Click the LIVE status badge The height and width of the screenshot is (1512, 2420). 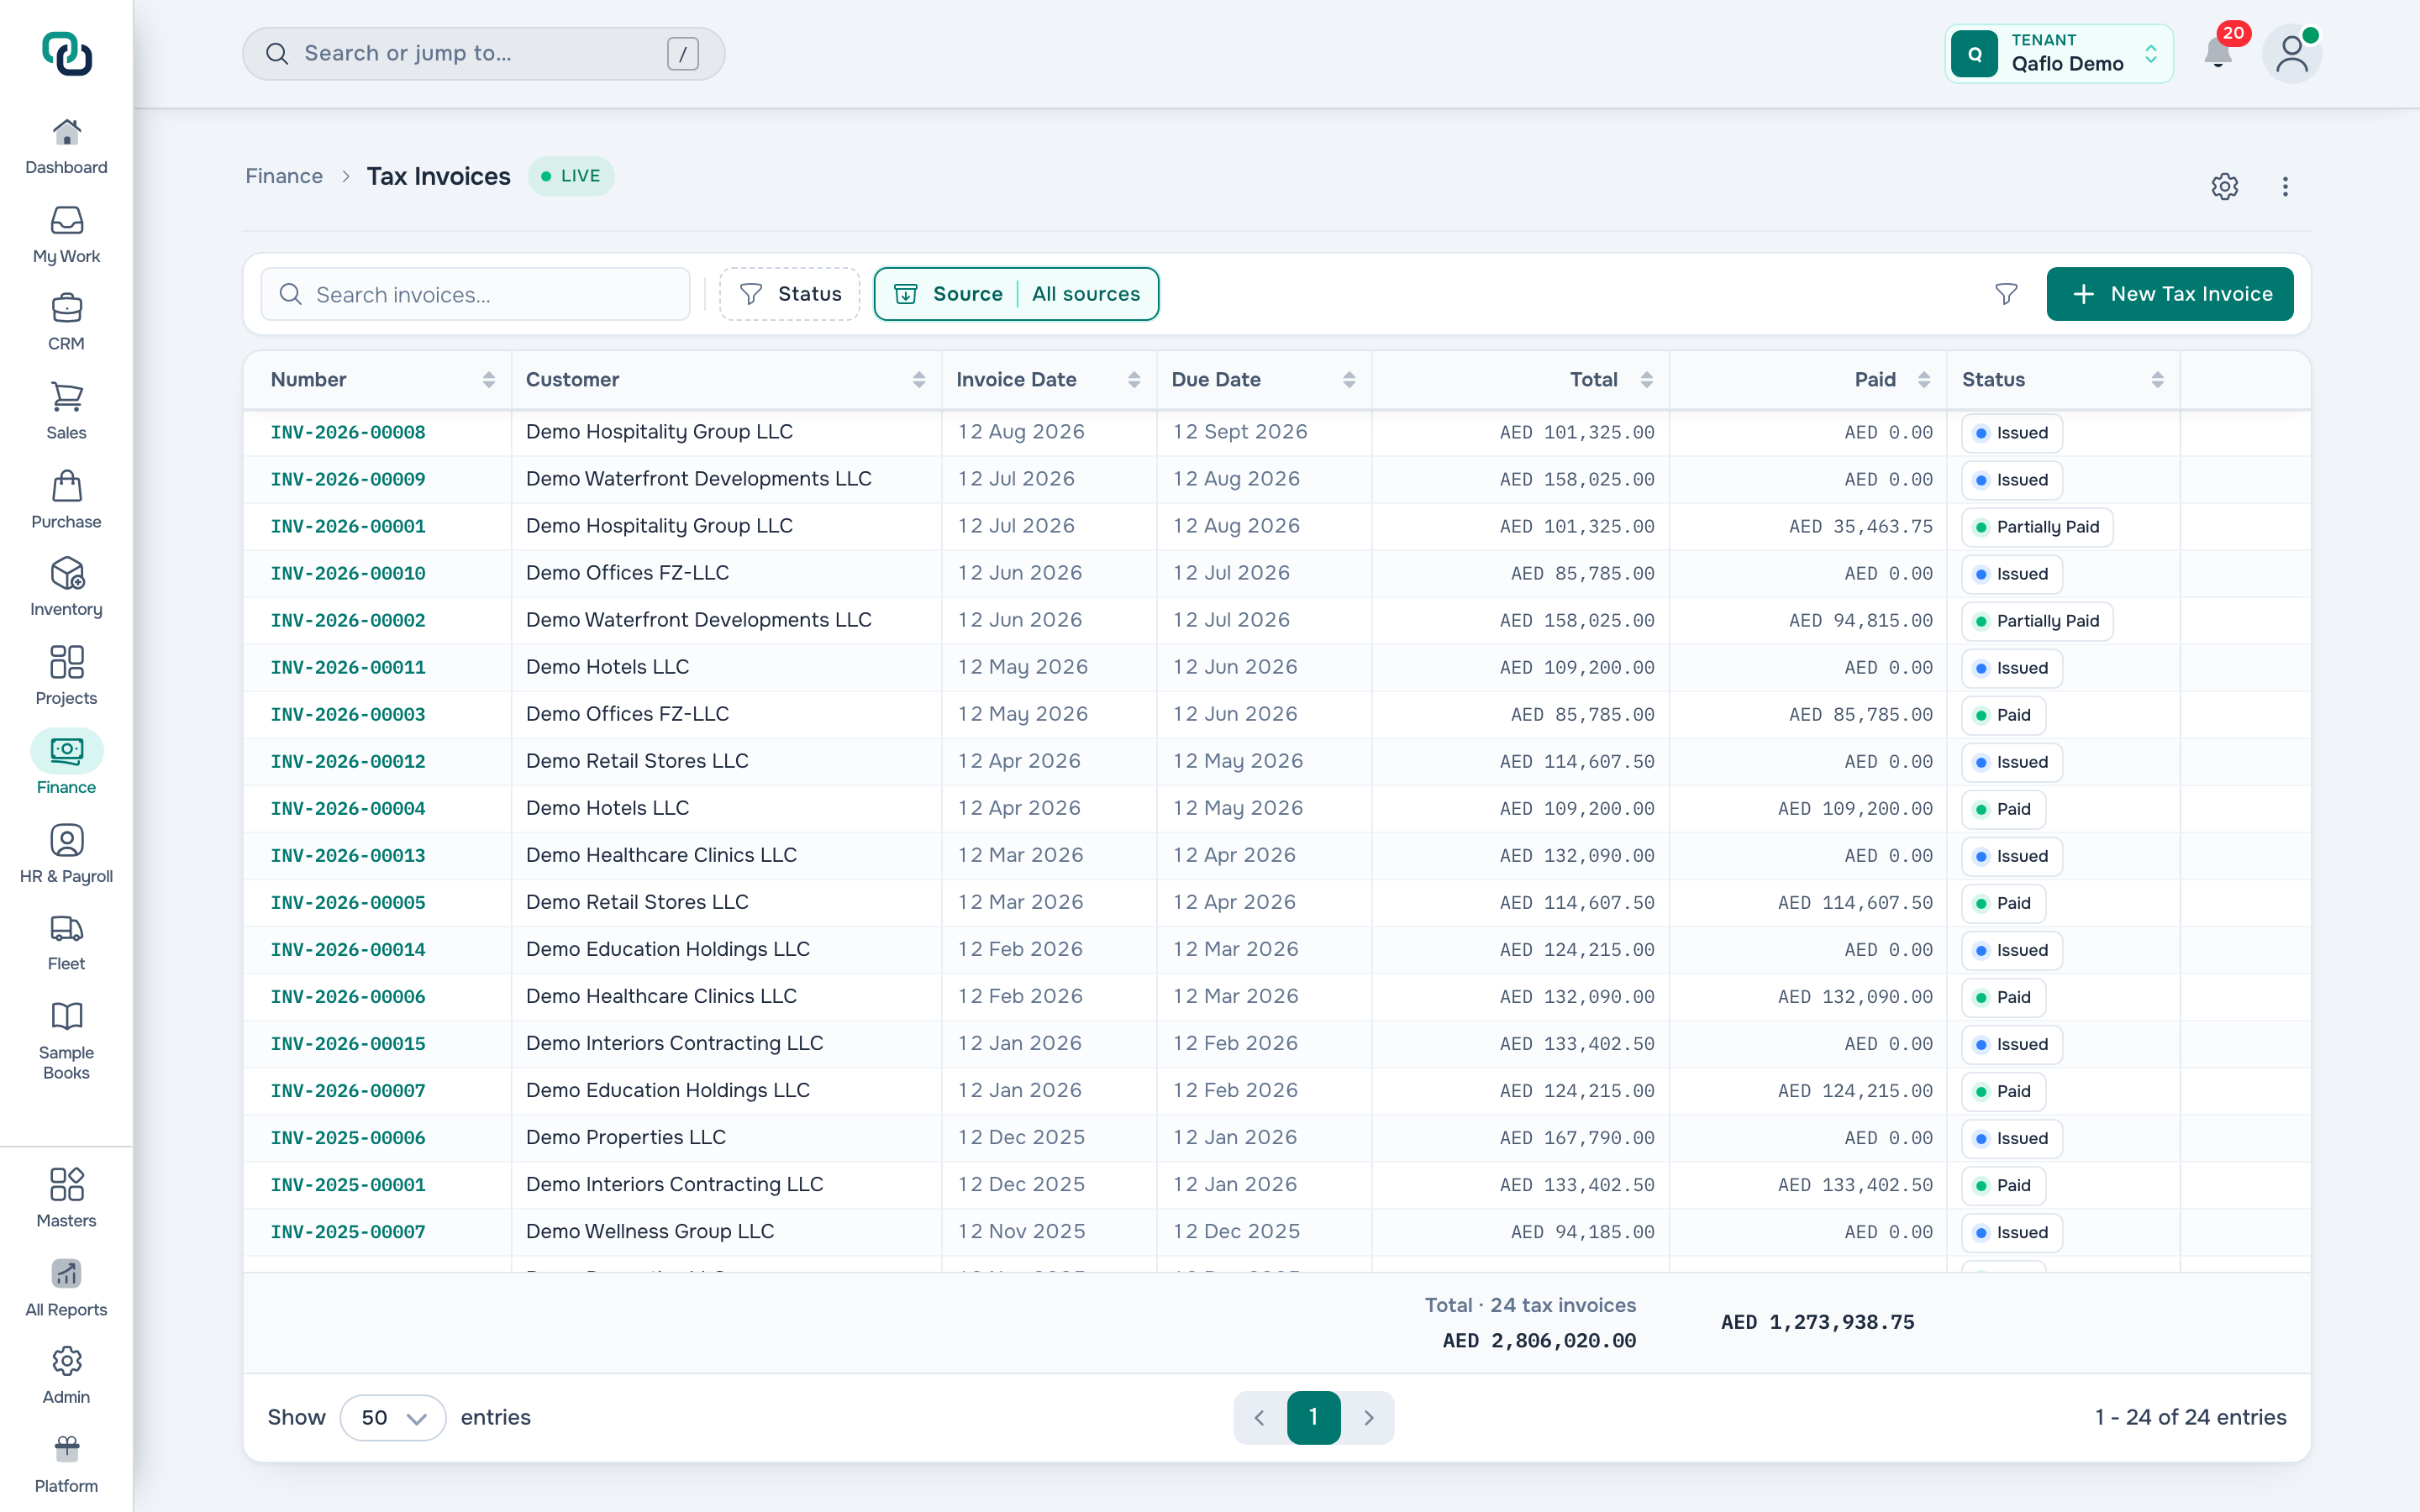point(571,176)
